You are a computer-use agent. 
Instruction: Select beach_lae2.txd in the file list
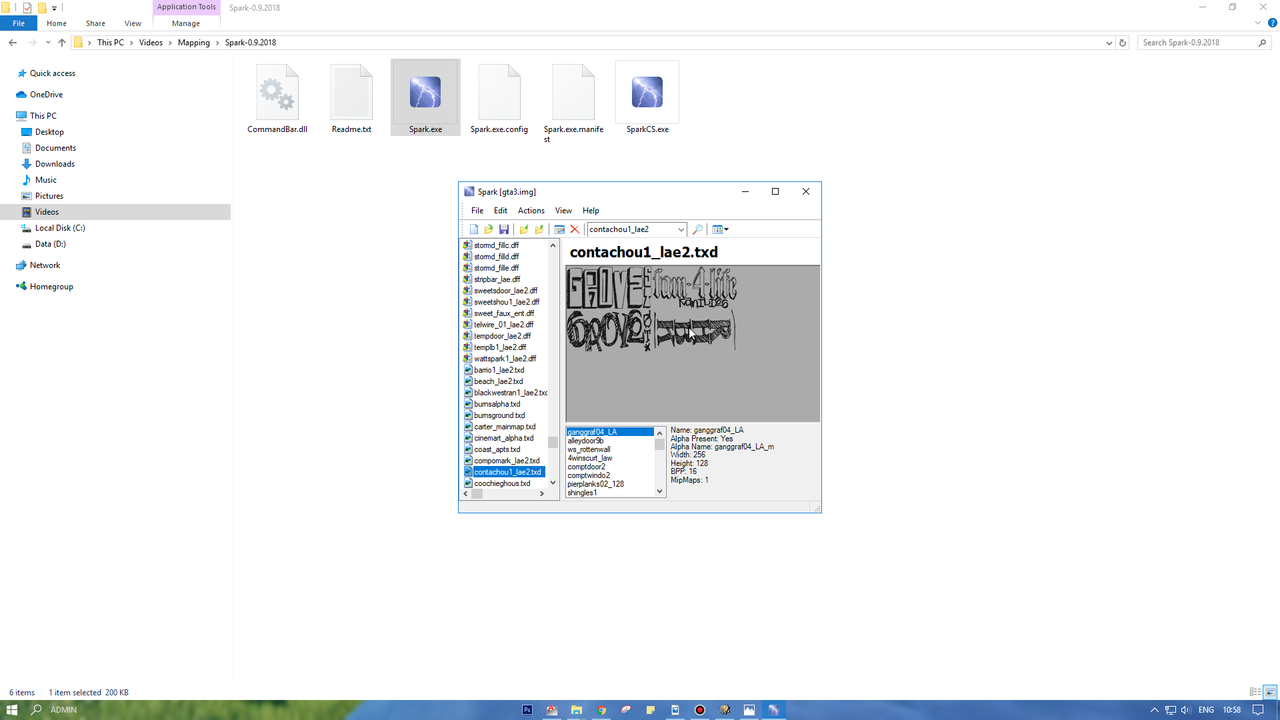click(498, 382)
